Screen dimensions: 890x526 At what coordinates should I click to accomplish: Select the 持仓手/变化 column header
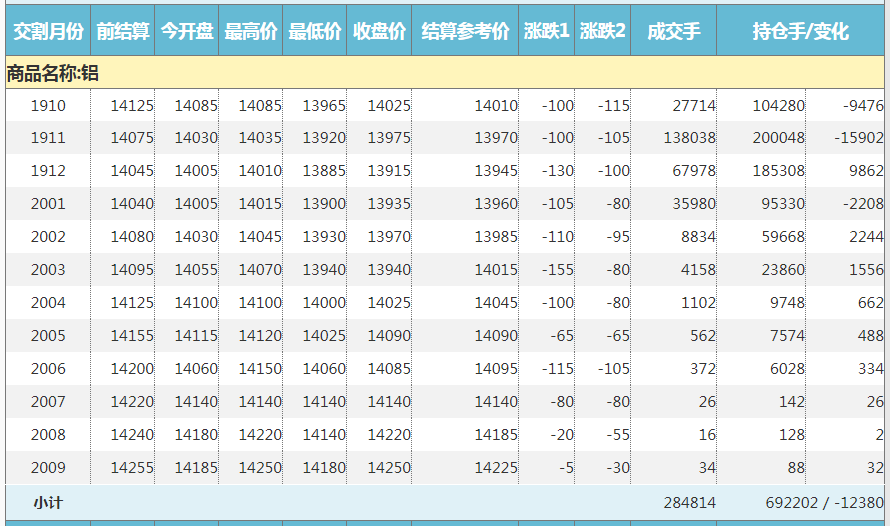point(801,32)
